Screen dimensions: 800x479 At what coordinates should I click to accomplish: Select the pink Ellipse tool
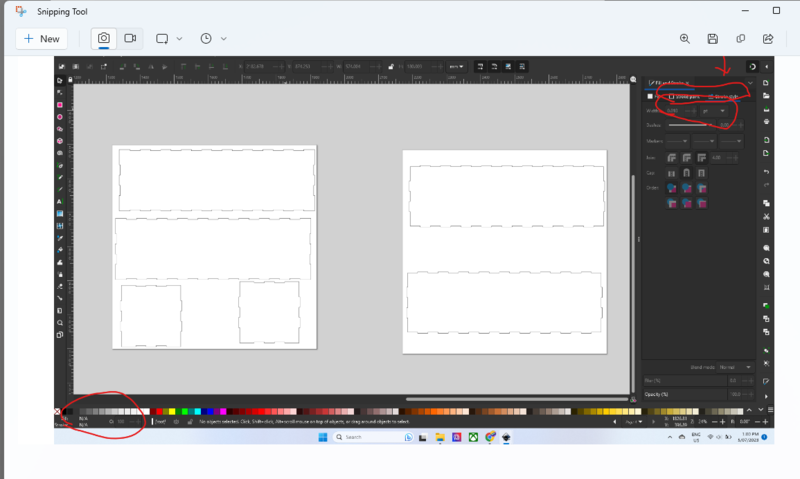pyautogui.click(x=60, y=117)
